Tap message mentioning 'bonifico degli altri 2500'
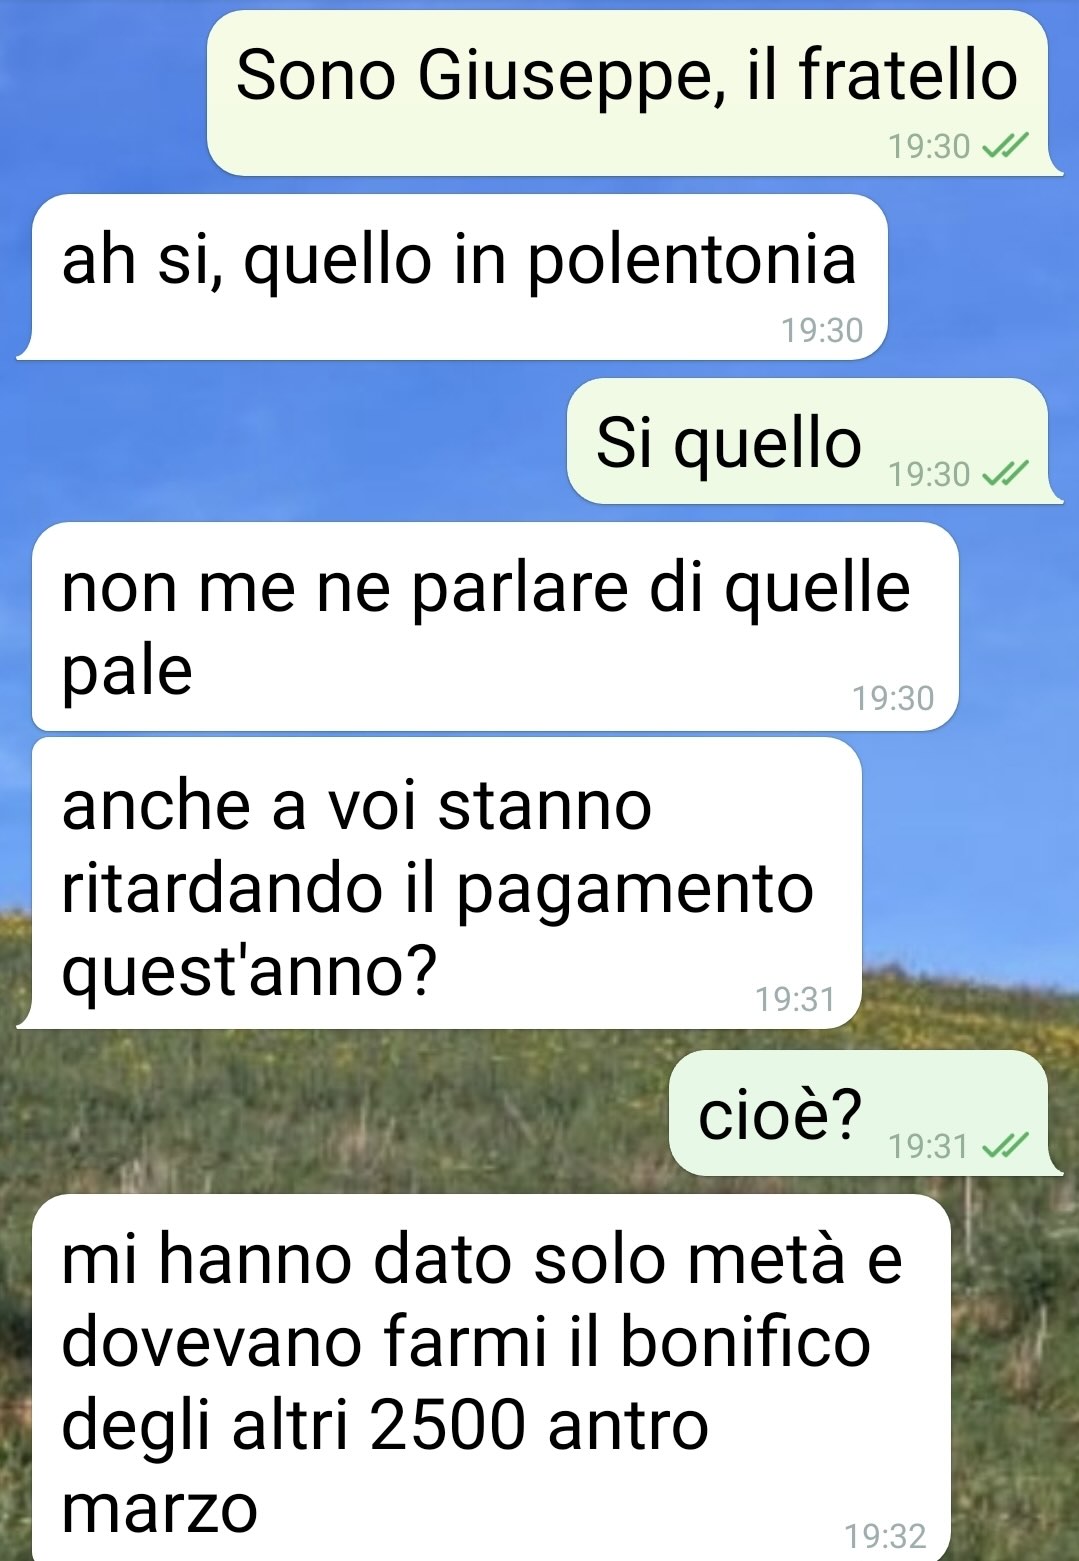Screen dimensions: 1079x1561 491,1378
